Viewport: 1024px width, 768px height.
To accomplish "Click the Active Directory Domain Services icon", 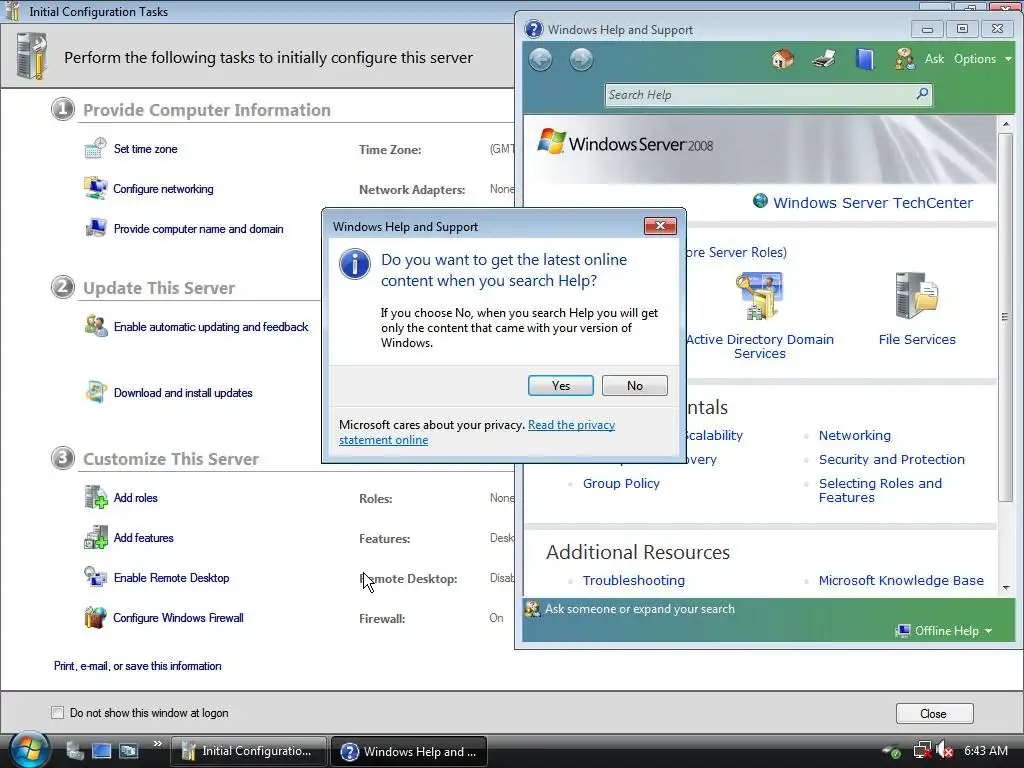I will click(x=759, y=296).
